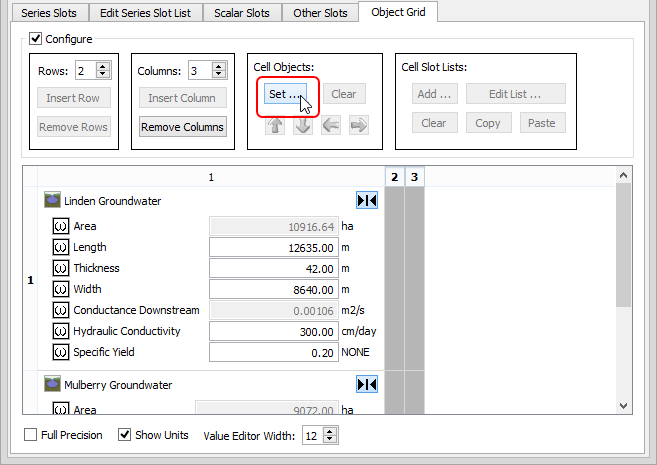Click the move cell right arrow icon
Screen dimensions: 657x465
(358, 126)
